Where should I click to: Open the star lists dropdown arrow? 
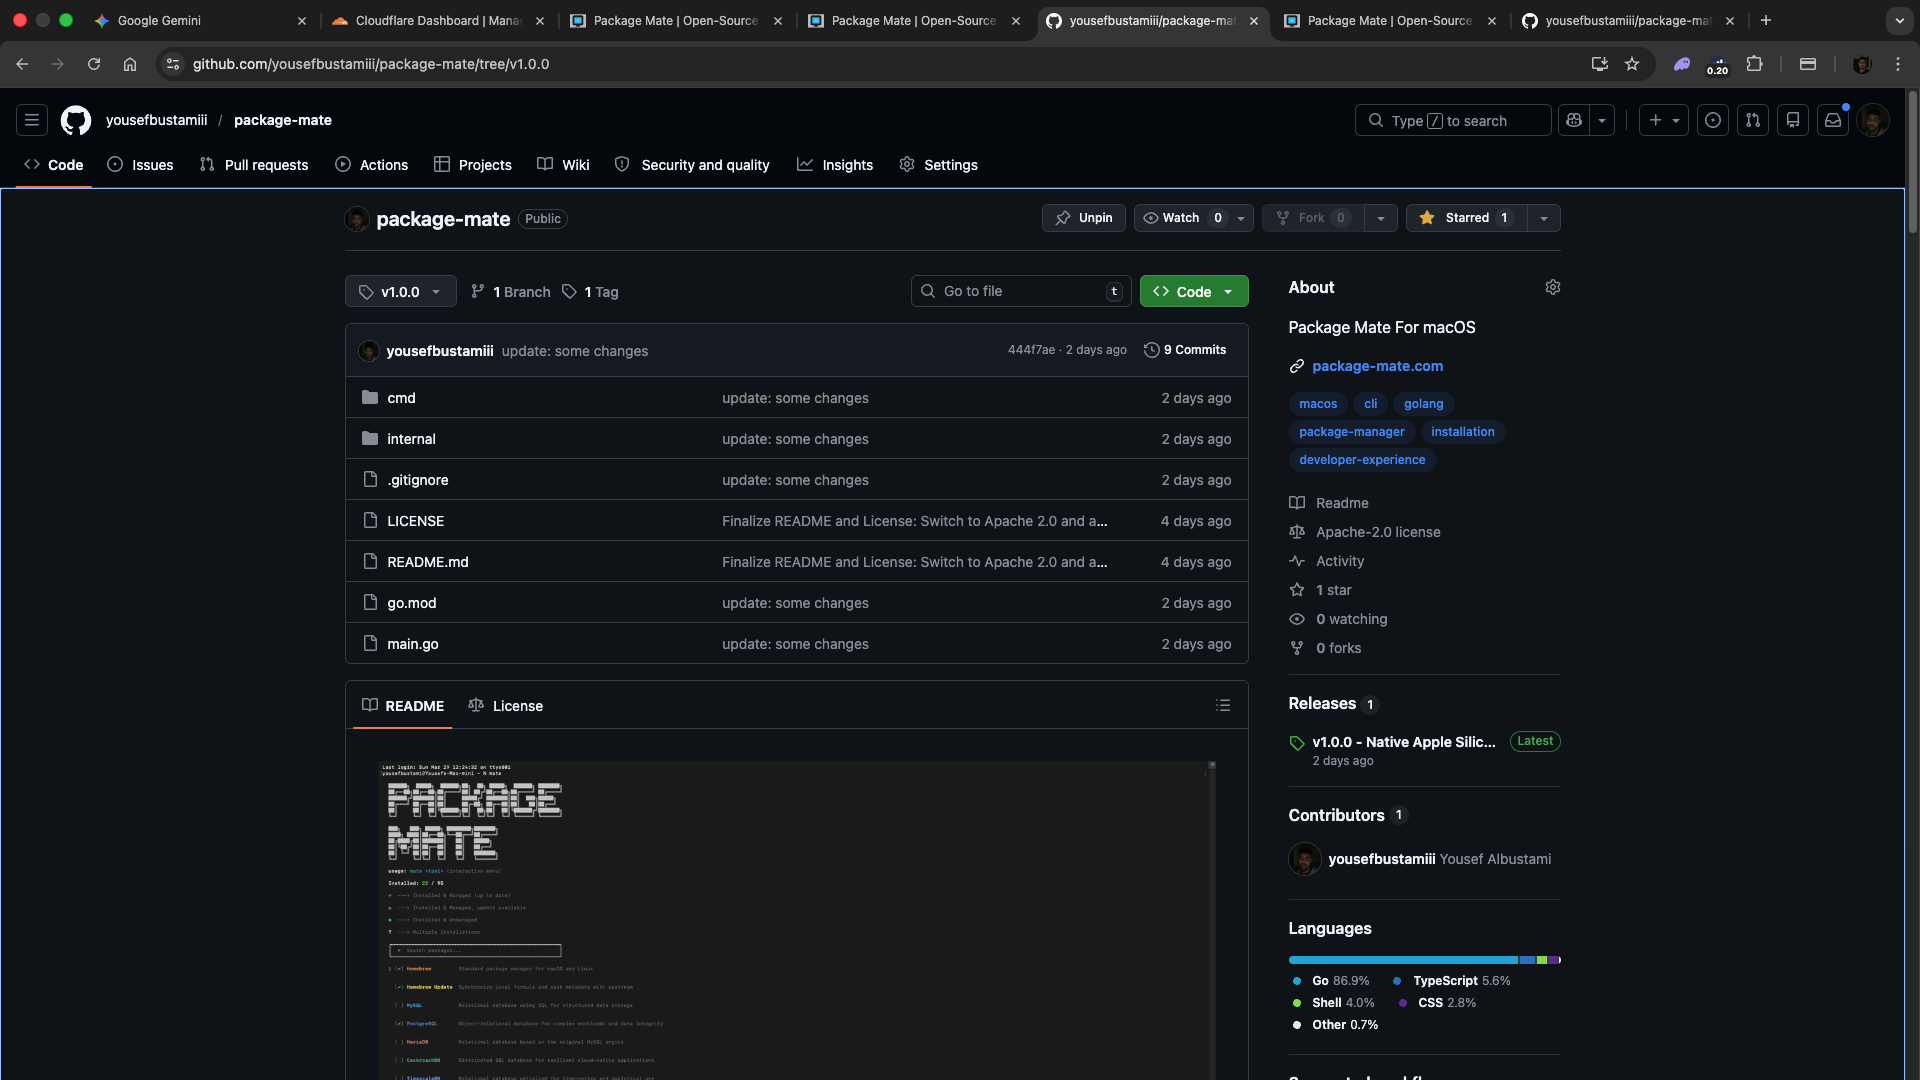(1544, 218)
